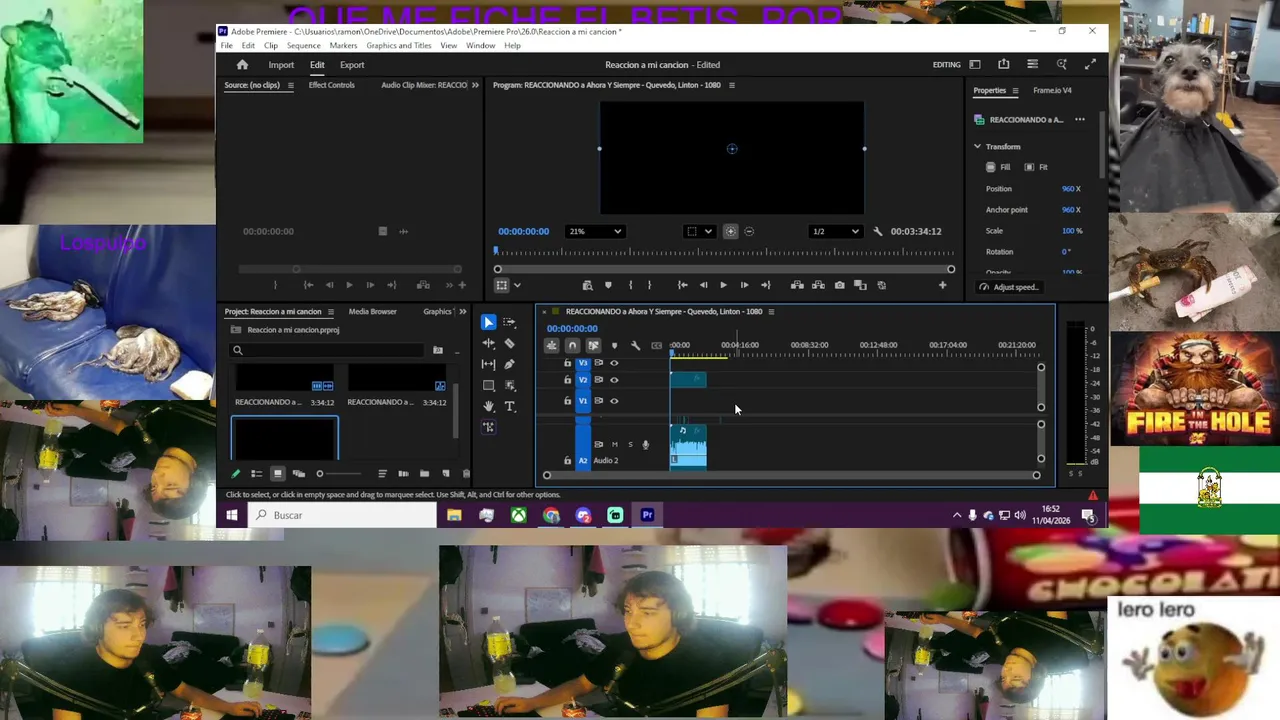
Task: Click the New Bin folder icon
Action: click(x=424, y=474)
